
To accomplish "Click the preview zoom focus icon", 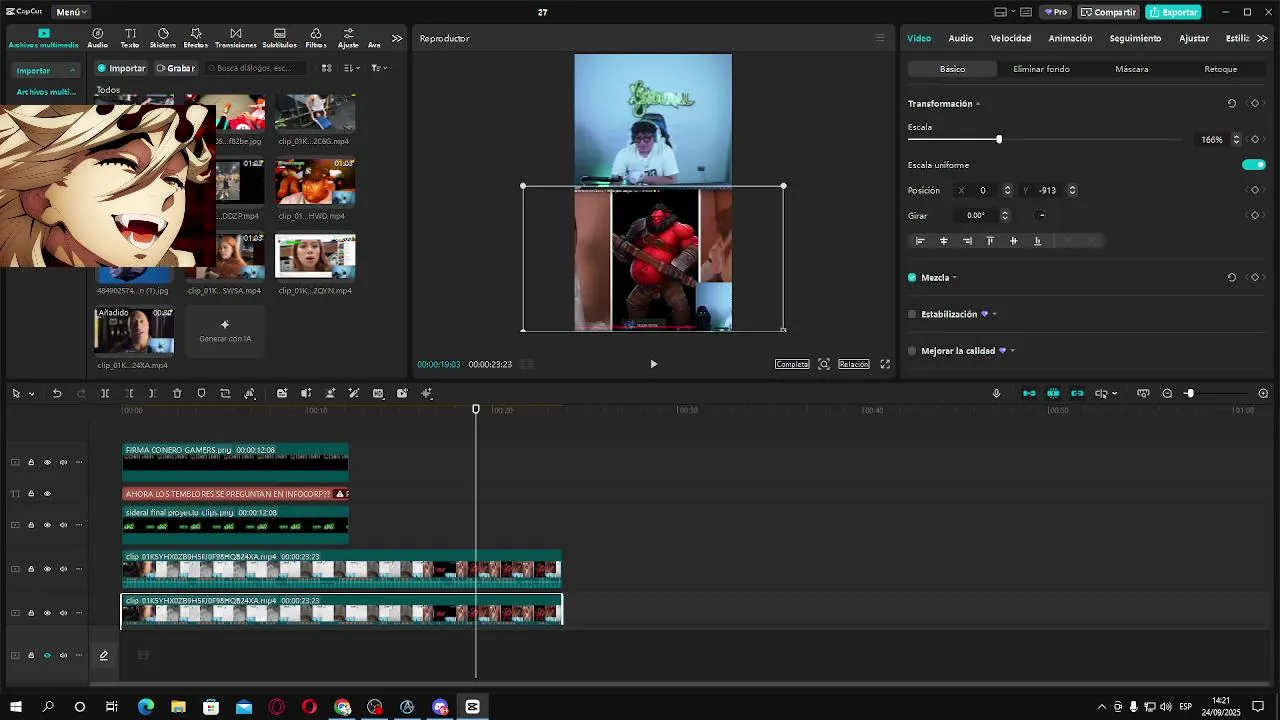I will click(824, 364).
